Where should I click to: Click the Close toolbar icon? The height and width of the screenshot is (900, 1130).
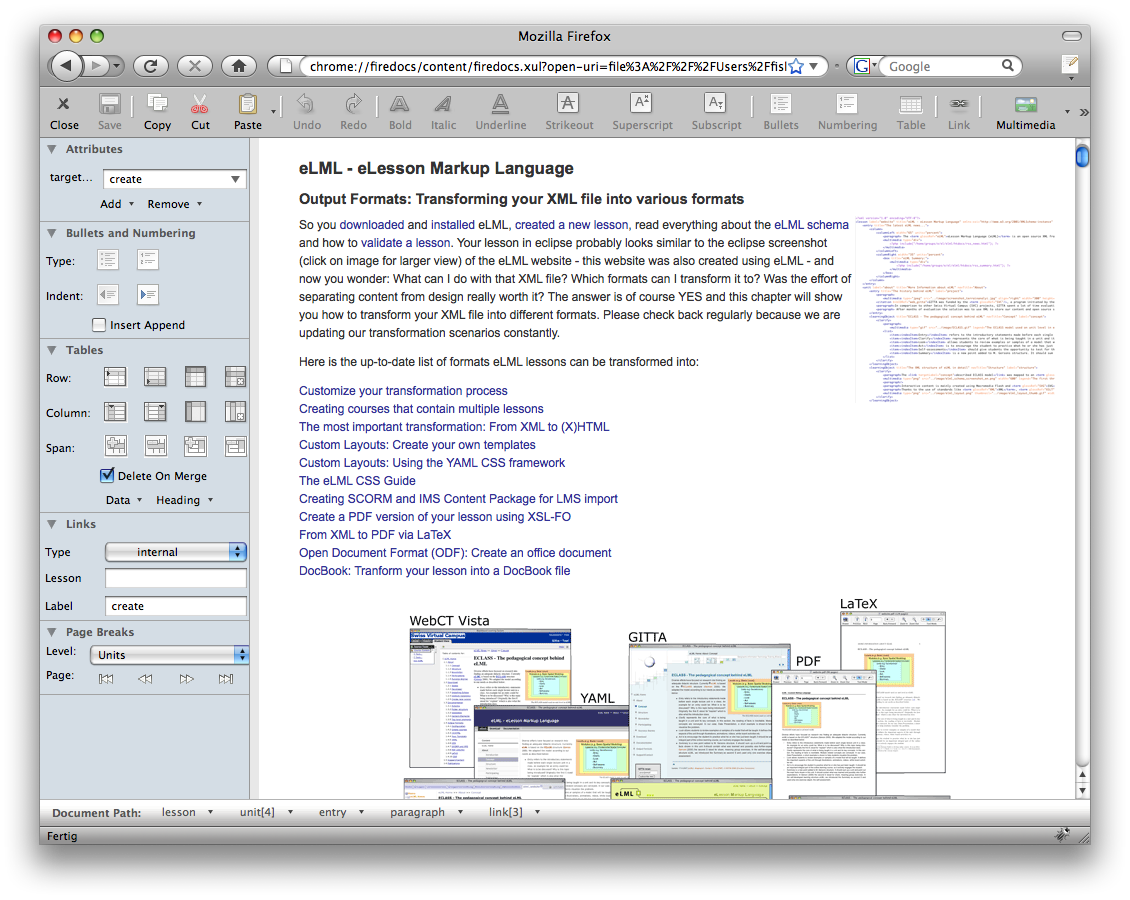(x=63, y=104)
